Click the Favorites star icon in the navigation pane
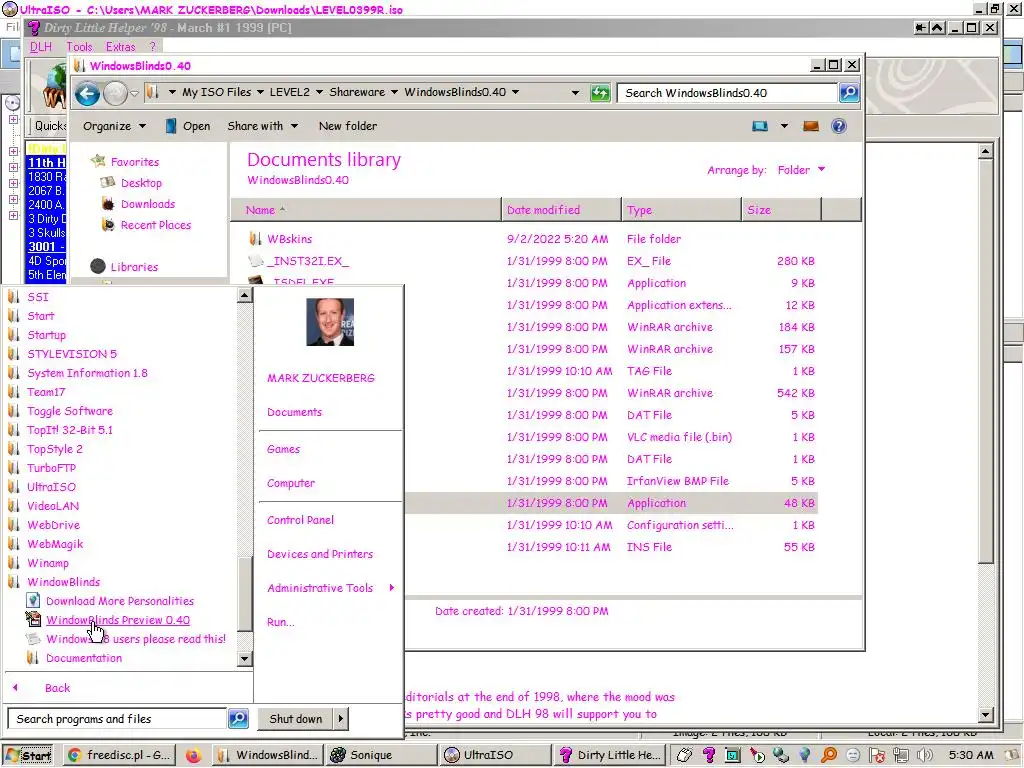This screenshot has width=1024, height=768. pos(99,161)
